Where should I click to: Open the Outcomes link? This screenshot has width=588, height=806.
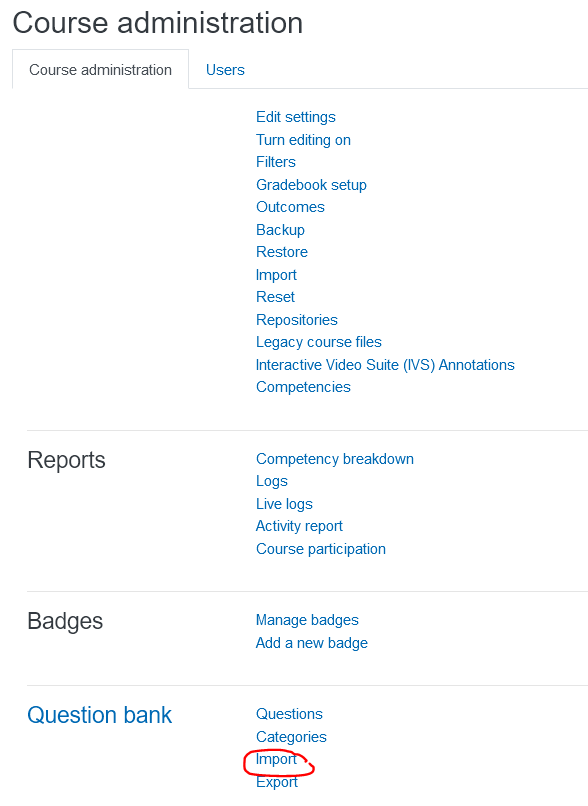click(290, 207)
